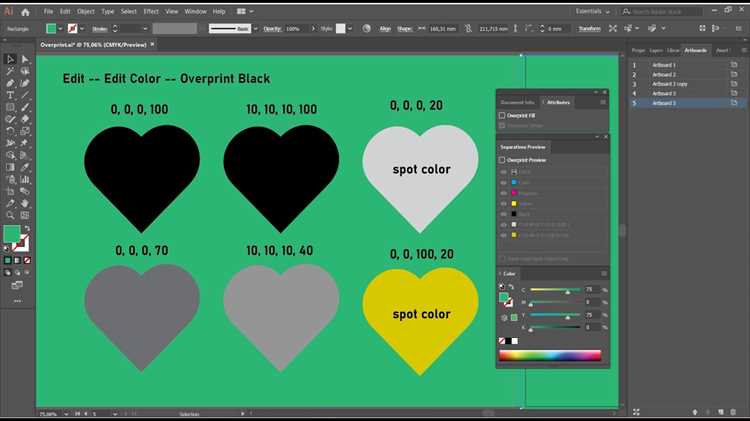Screen dimensions: 750x421
Task: Open the zoom level dropdown in the status bar
Action: (66, 414)
